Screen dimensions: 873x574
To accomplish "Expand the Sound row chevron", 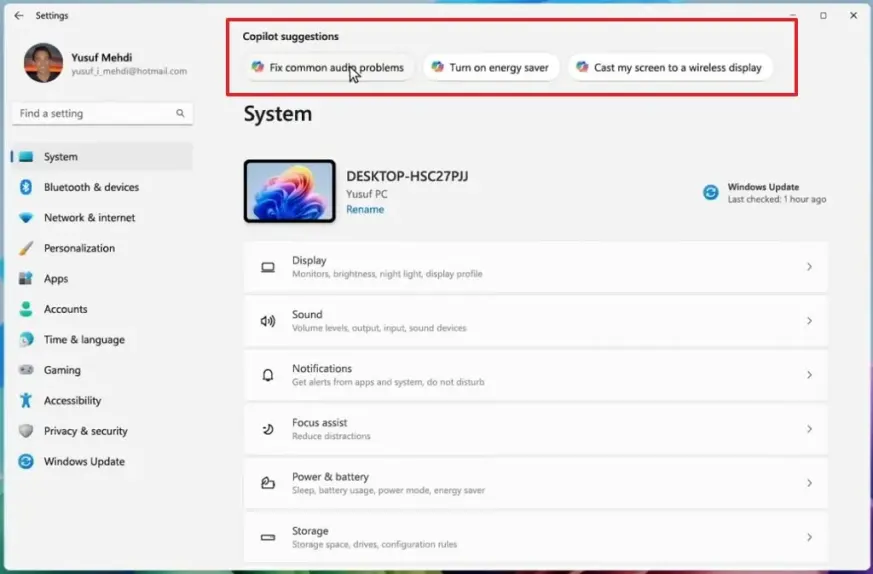I will point(809,321).
